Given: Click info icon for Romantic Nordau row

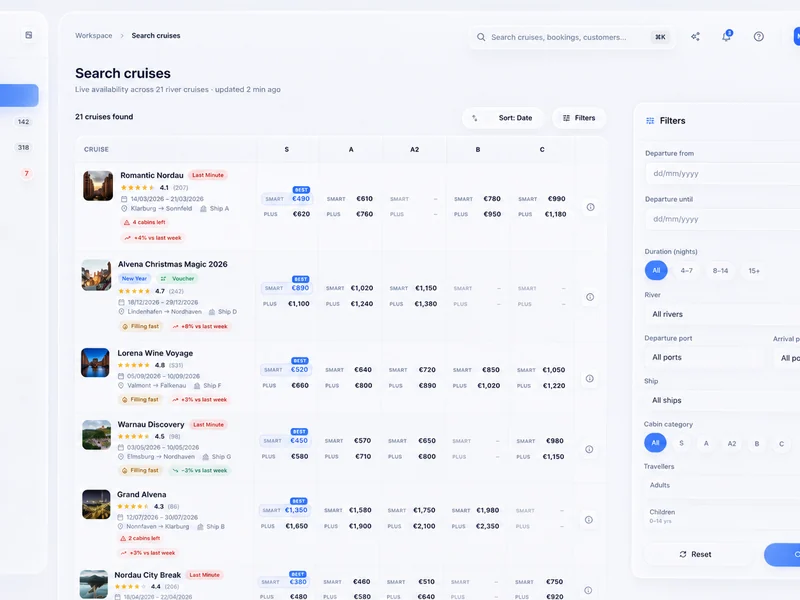Looking at the screenshot, I should [590, 207].
